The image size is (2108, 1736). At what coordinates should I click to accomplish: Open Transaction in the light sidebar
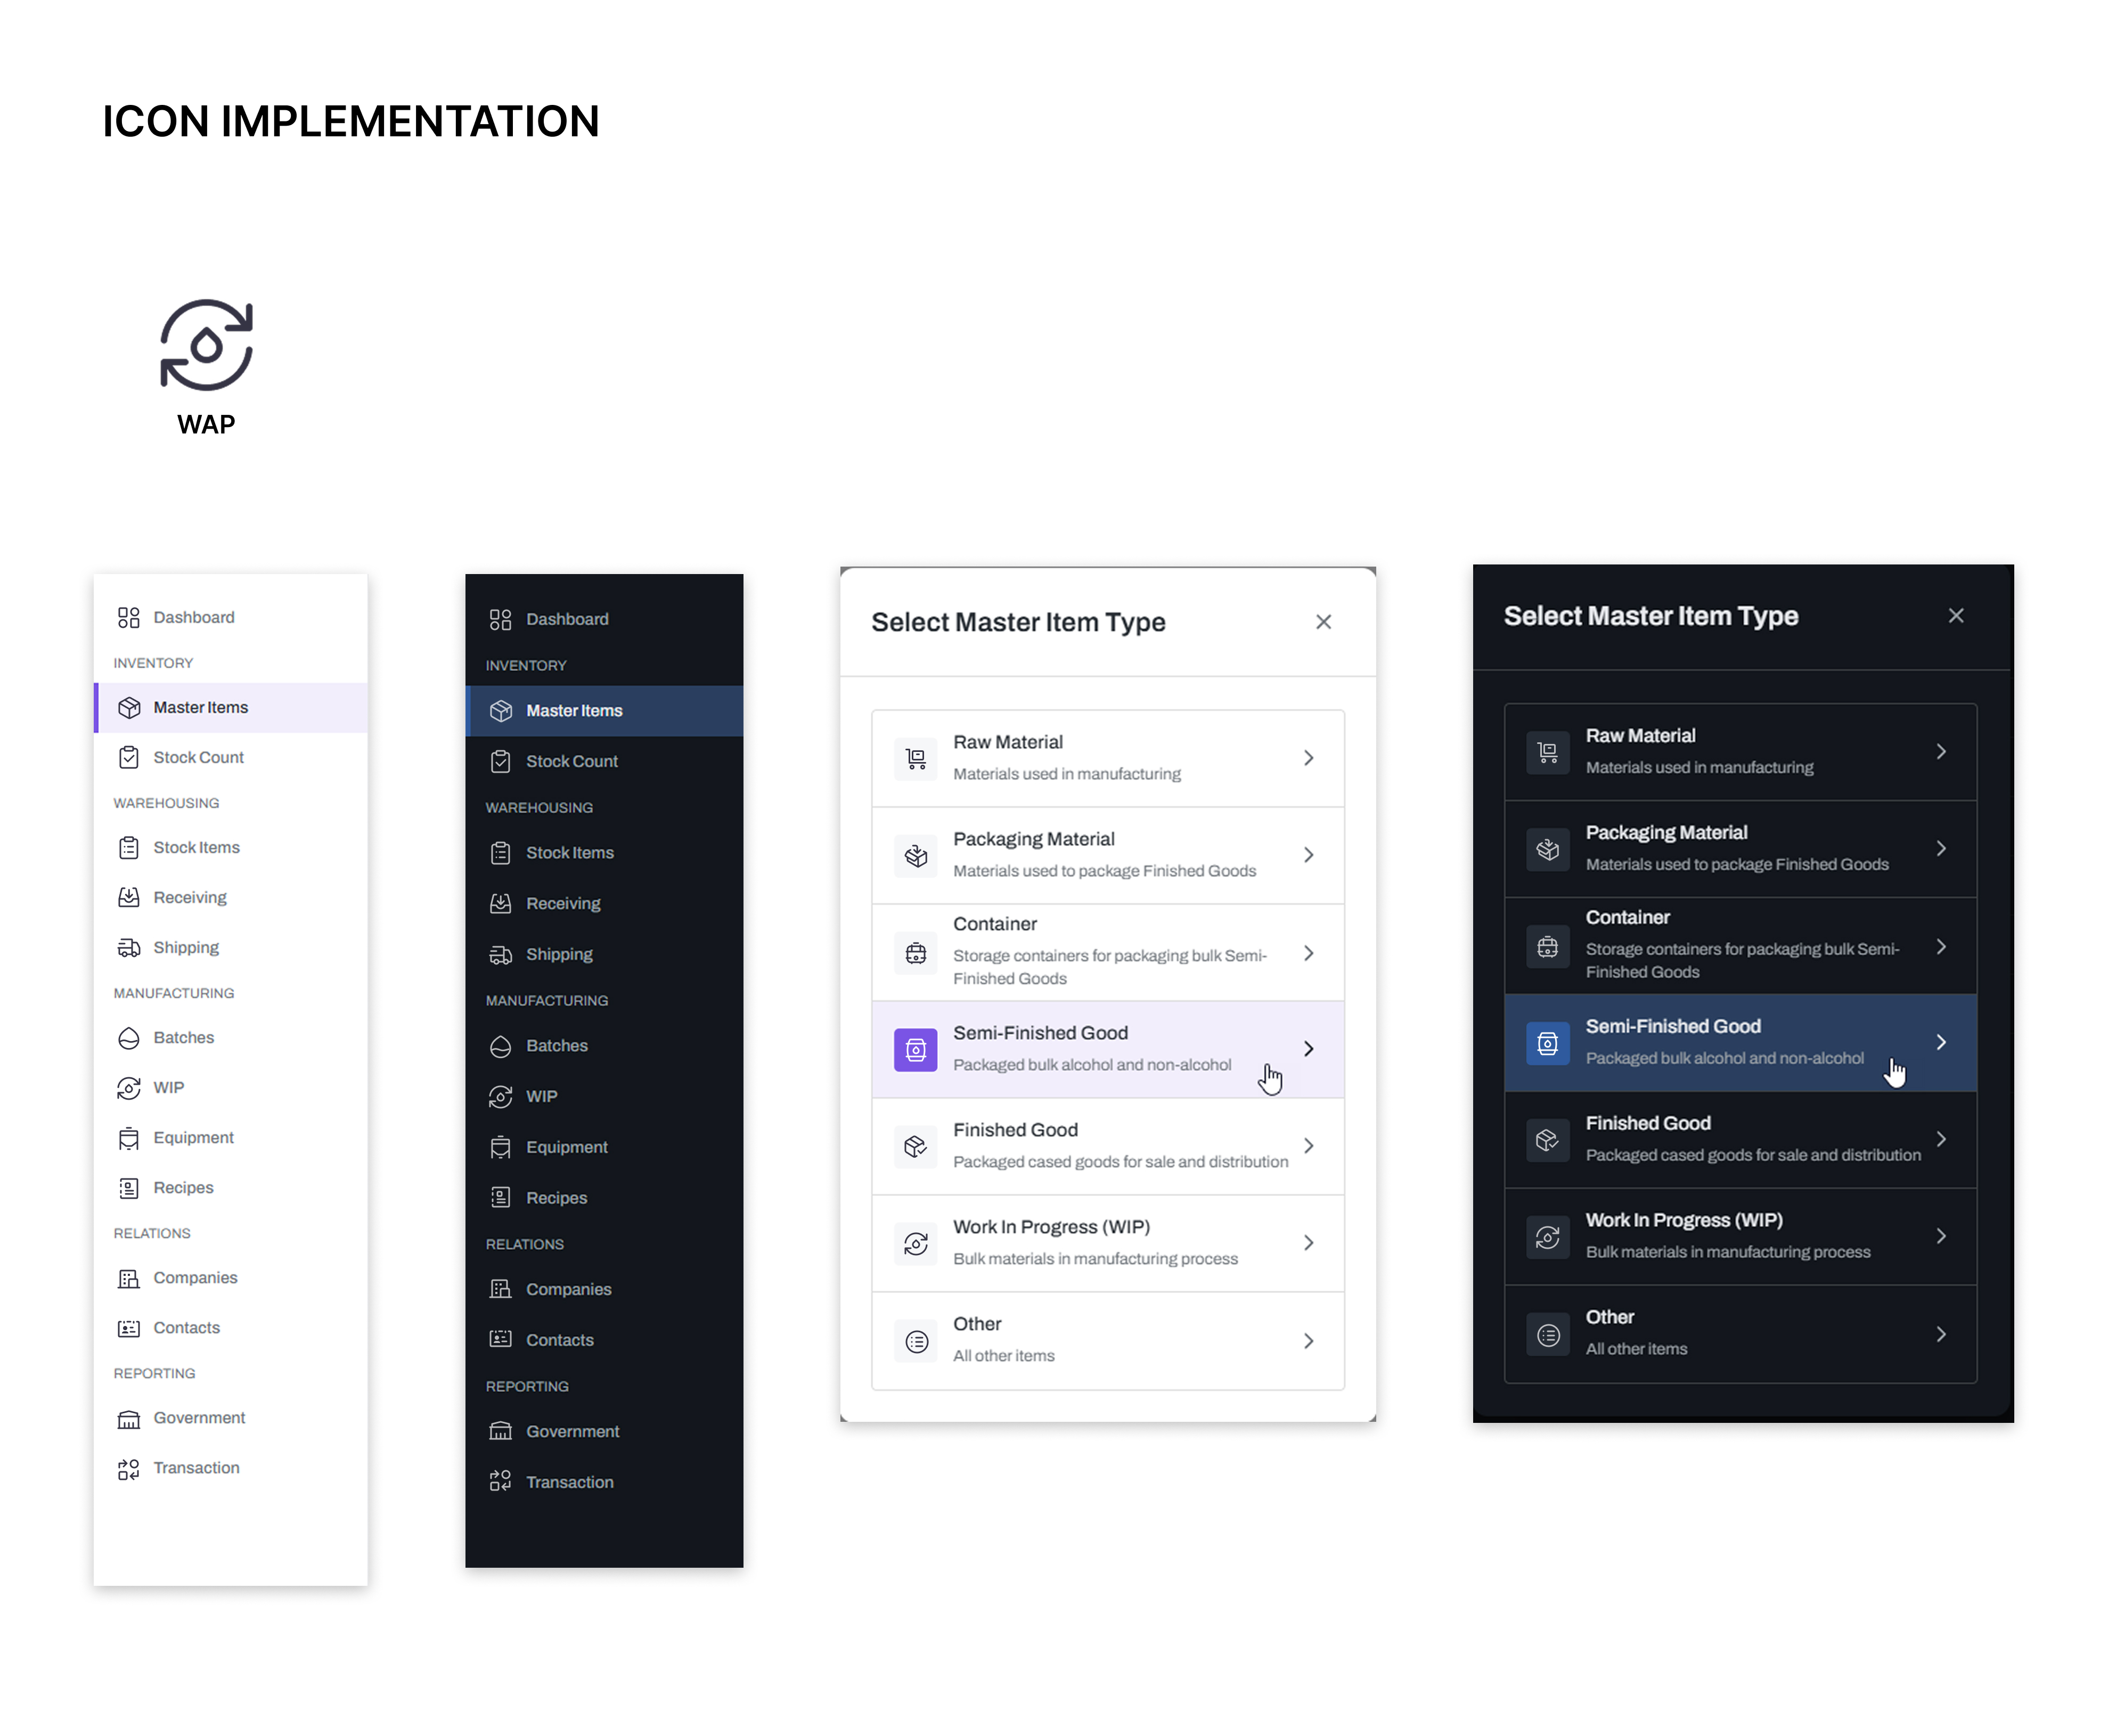(x=196, y=1467)
